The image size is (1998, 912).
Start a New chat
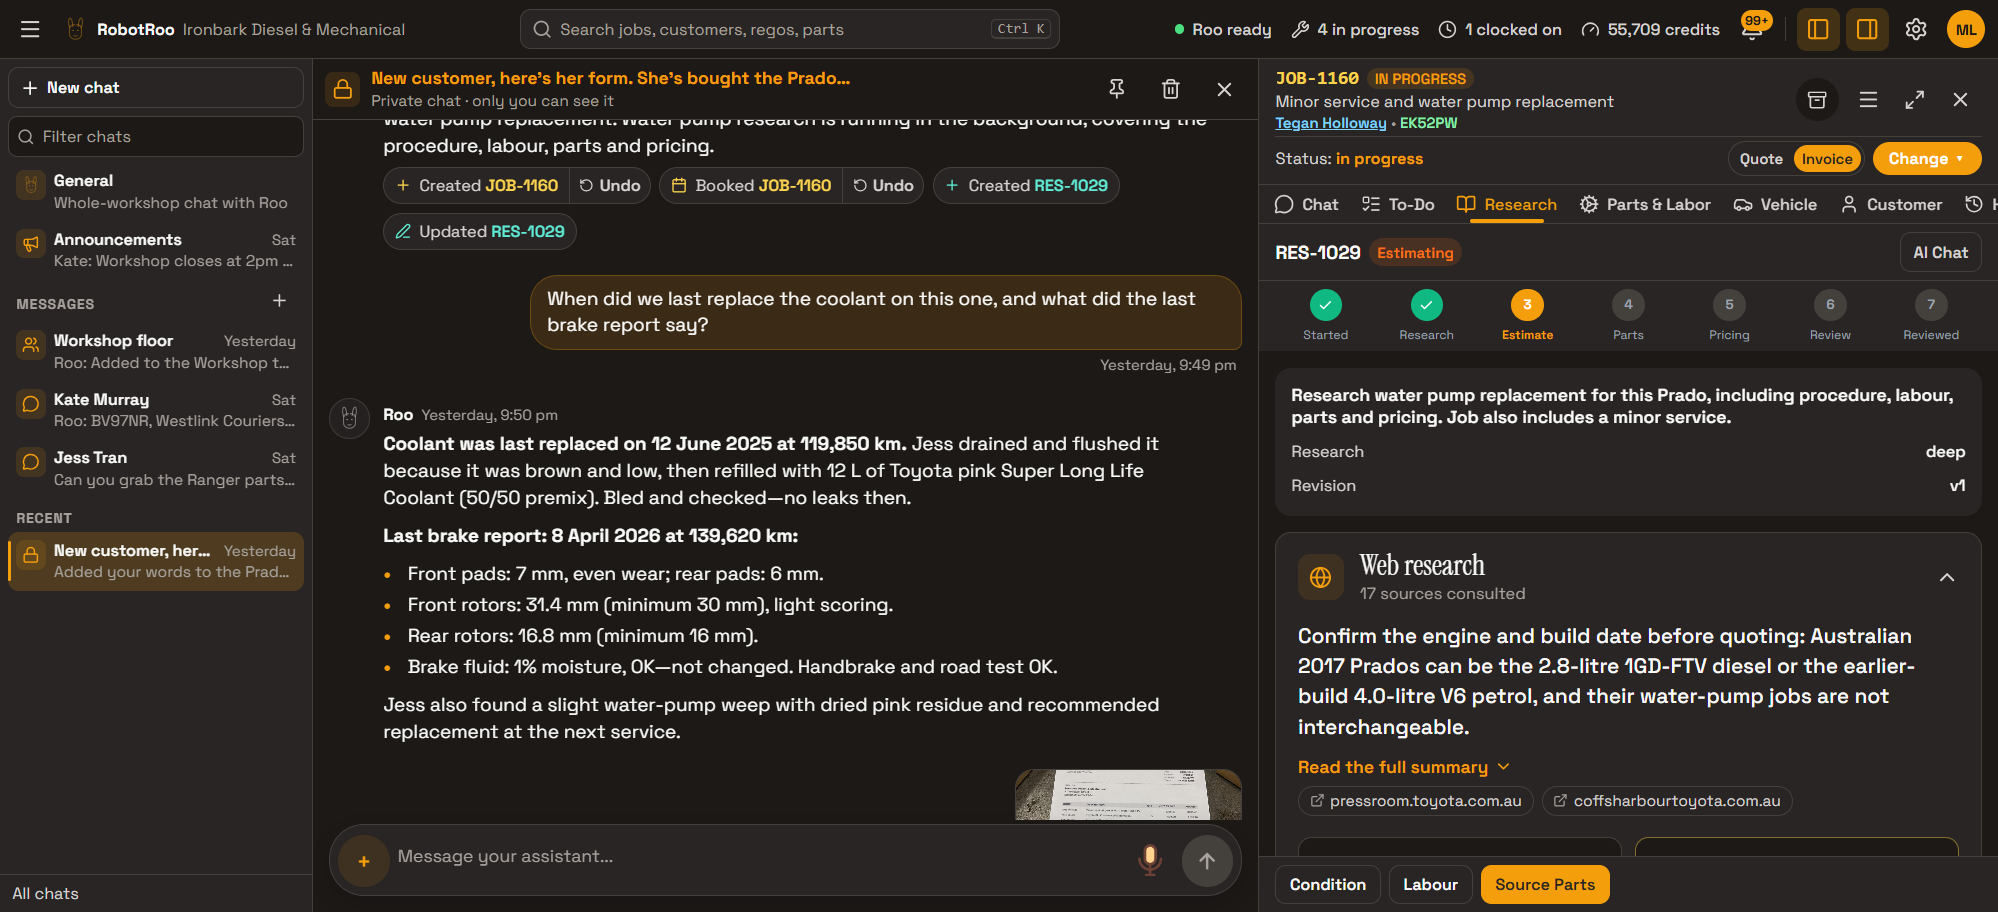[156, 87]
